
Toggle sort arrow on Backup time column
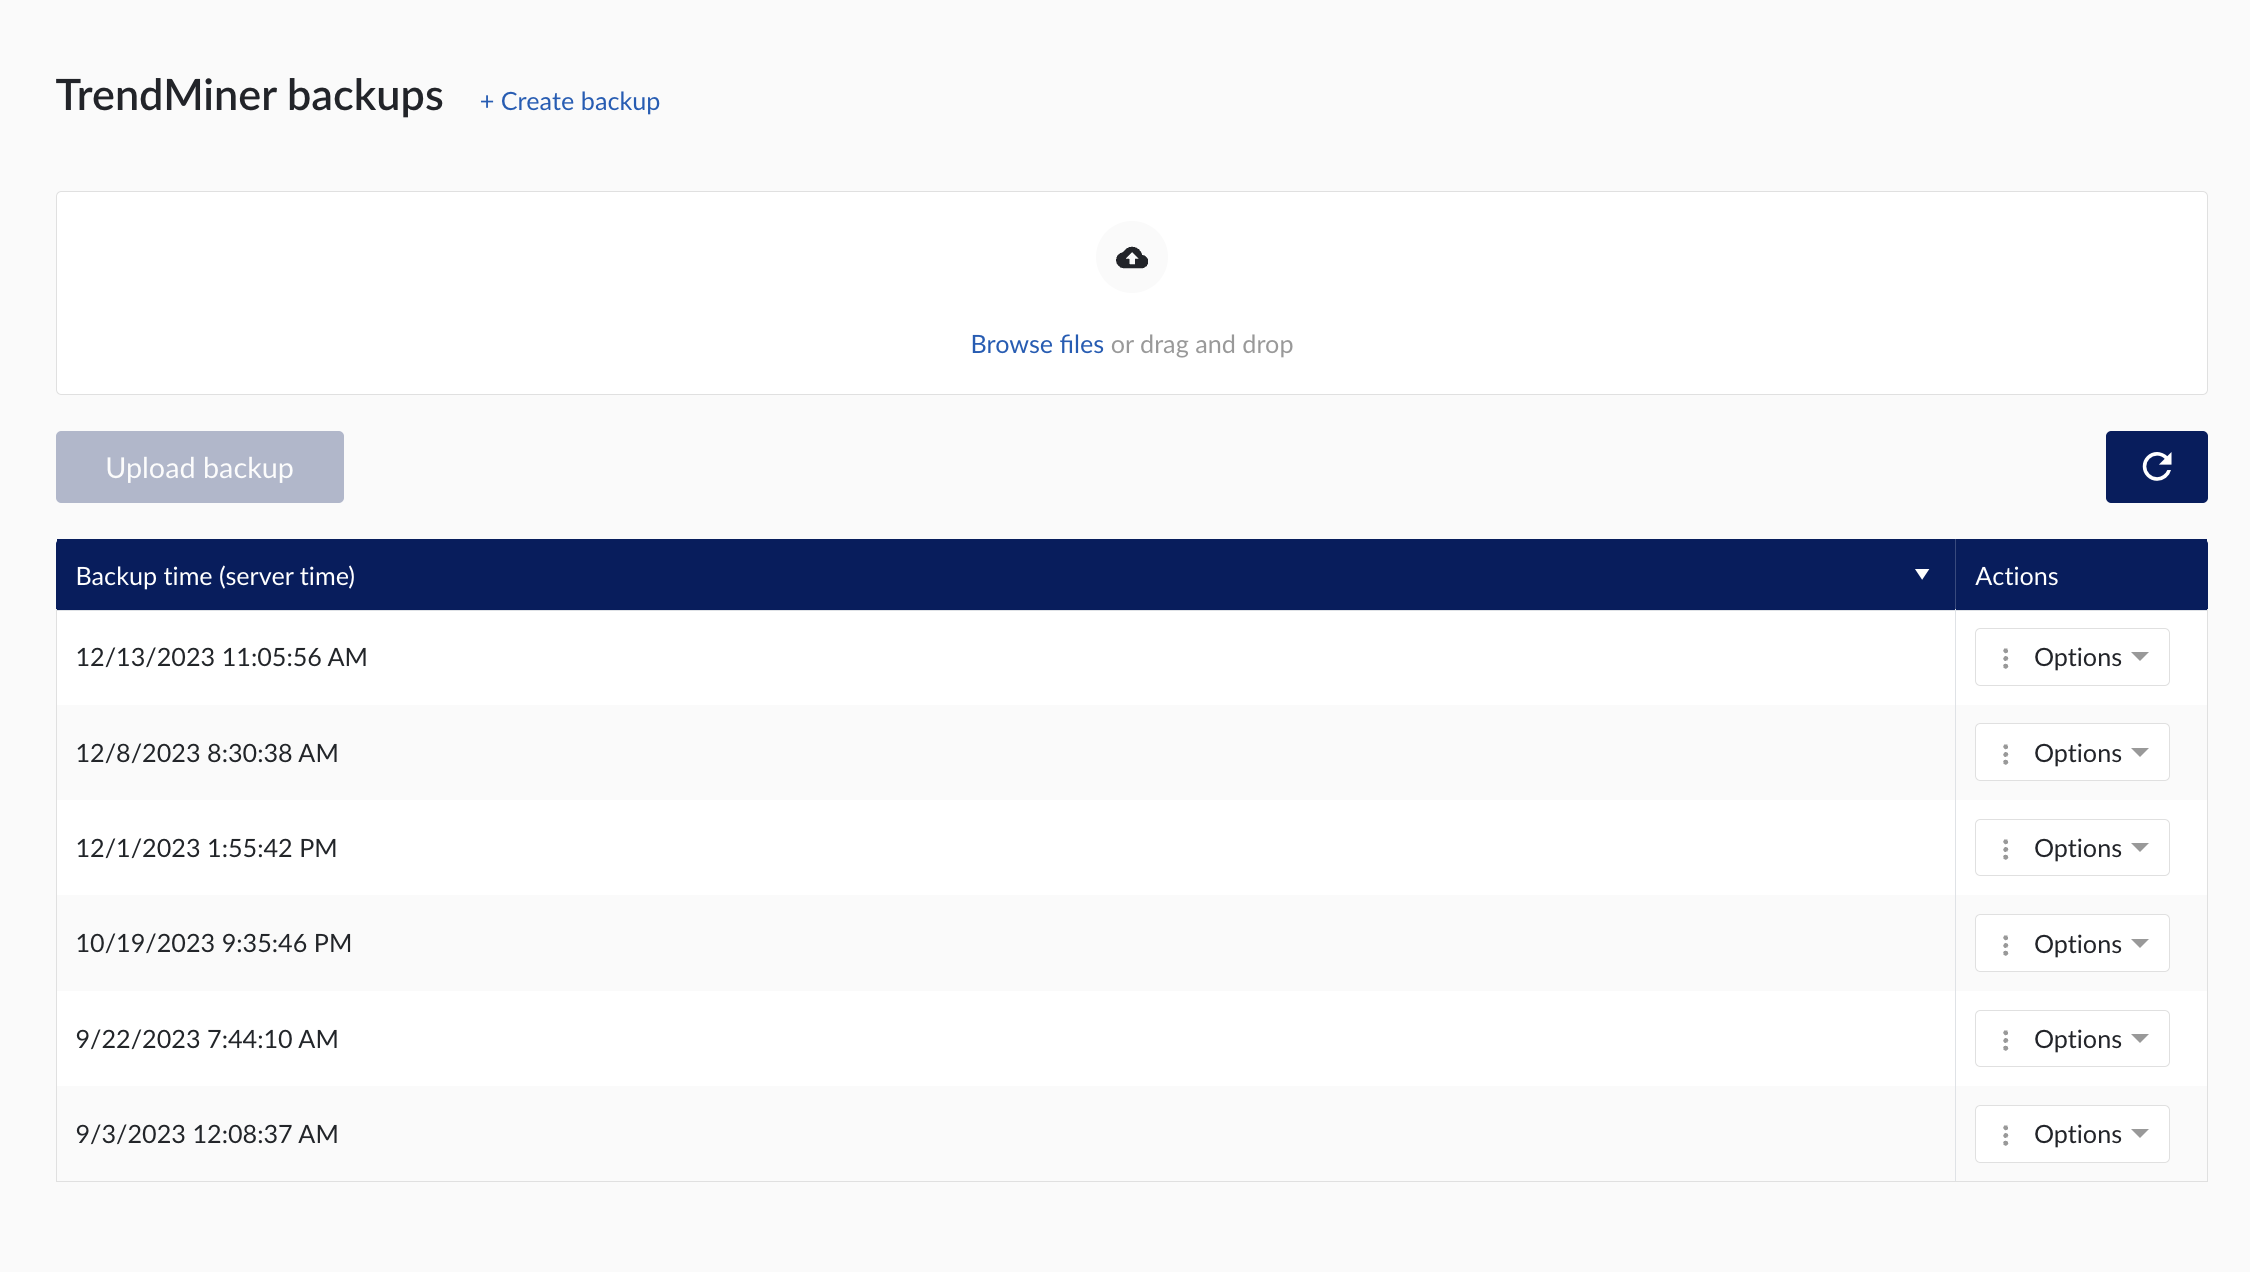(x=1921, y=575)
